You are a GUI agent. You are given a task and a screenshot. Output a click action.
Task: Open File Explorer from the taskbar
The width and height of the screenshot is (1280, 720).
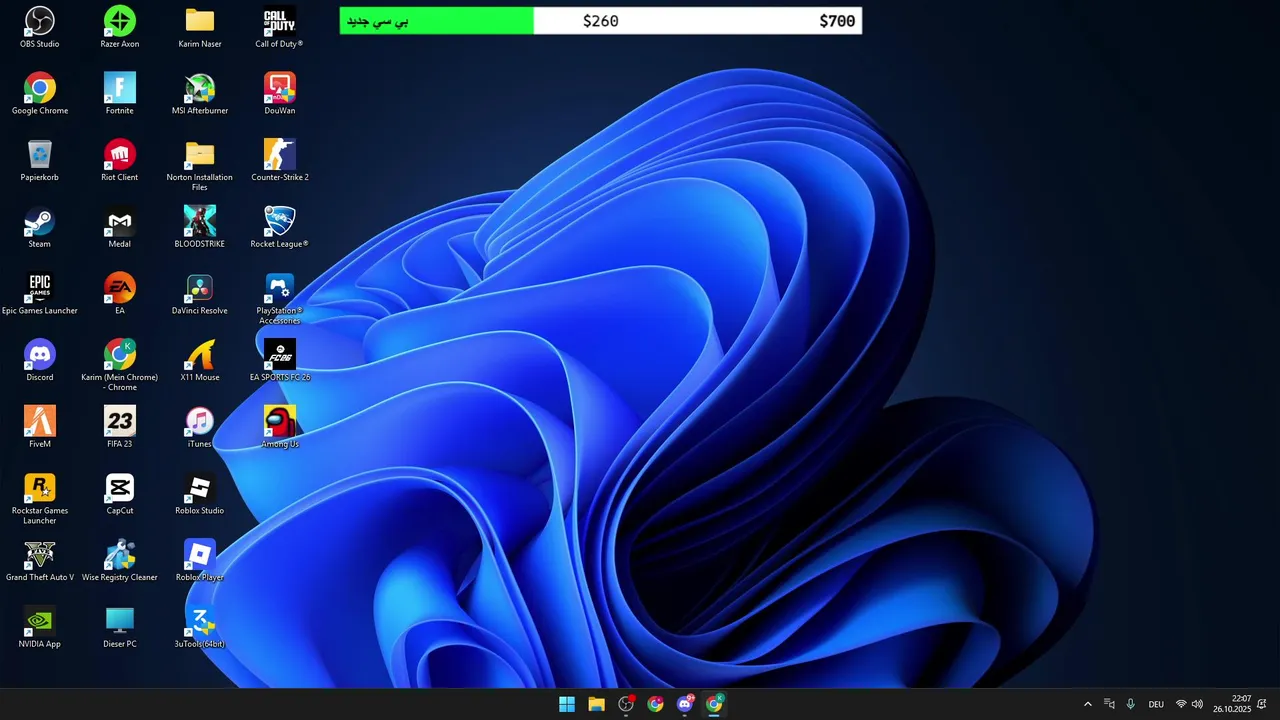click(597, 704)
